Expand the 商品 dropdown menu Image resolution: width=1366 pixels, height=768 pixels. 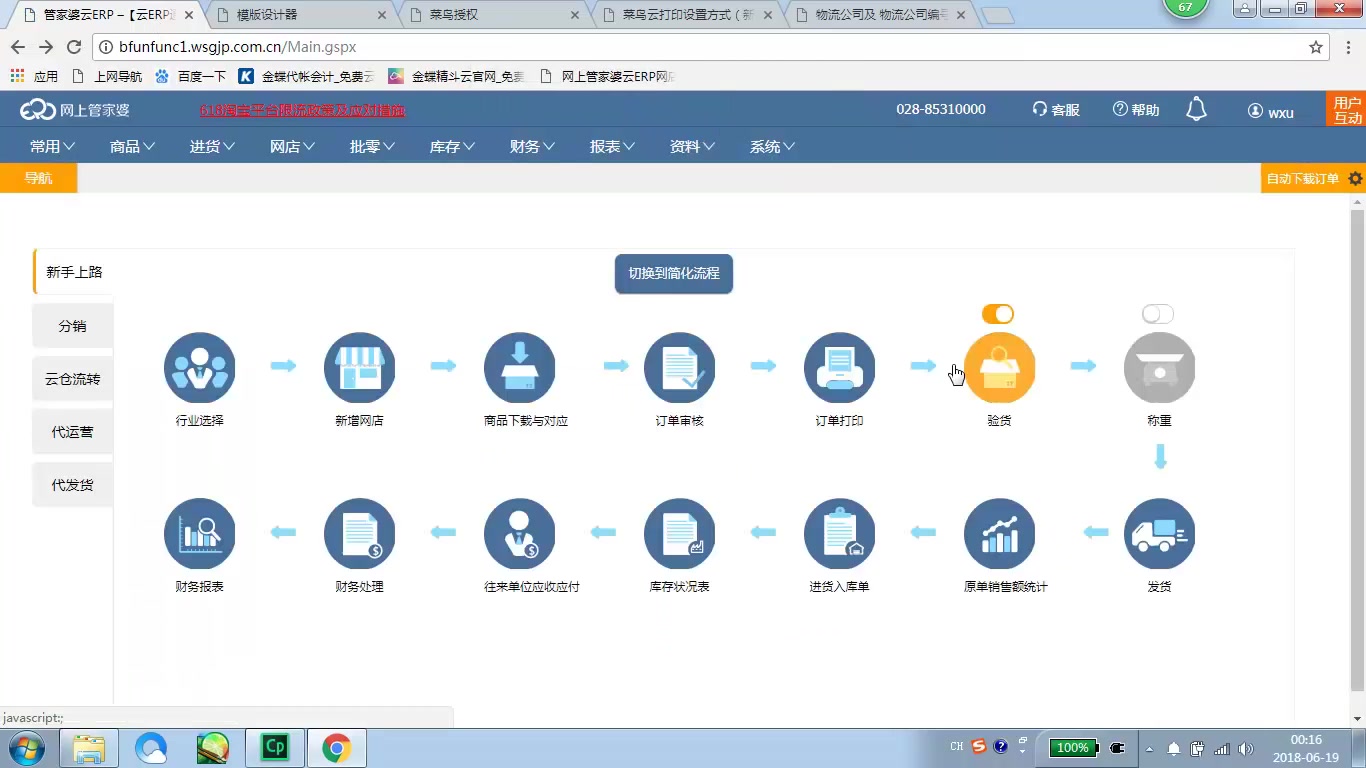pos(133,146)
